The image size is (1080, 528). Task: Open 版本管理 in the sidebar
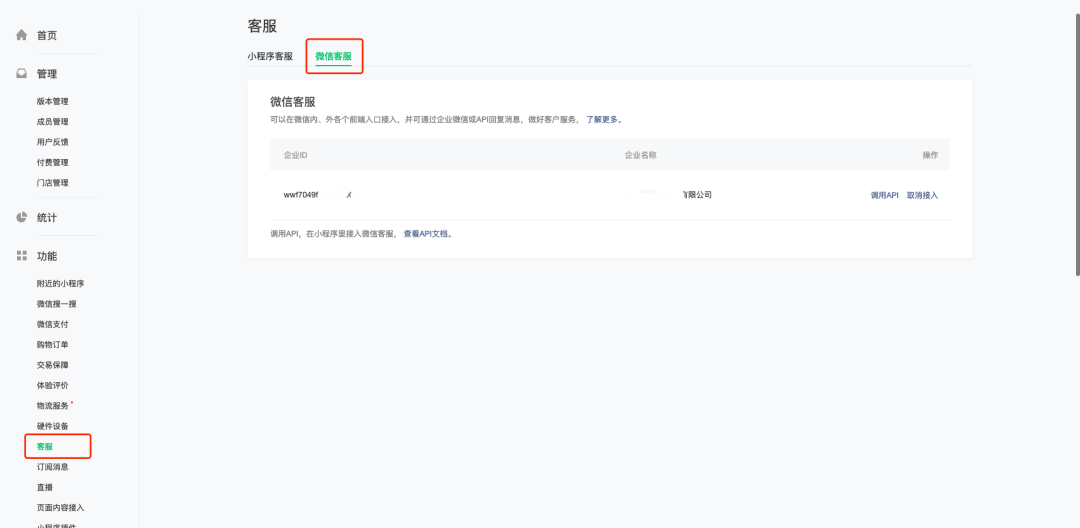(52, 101)
